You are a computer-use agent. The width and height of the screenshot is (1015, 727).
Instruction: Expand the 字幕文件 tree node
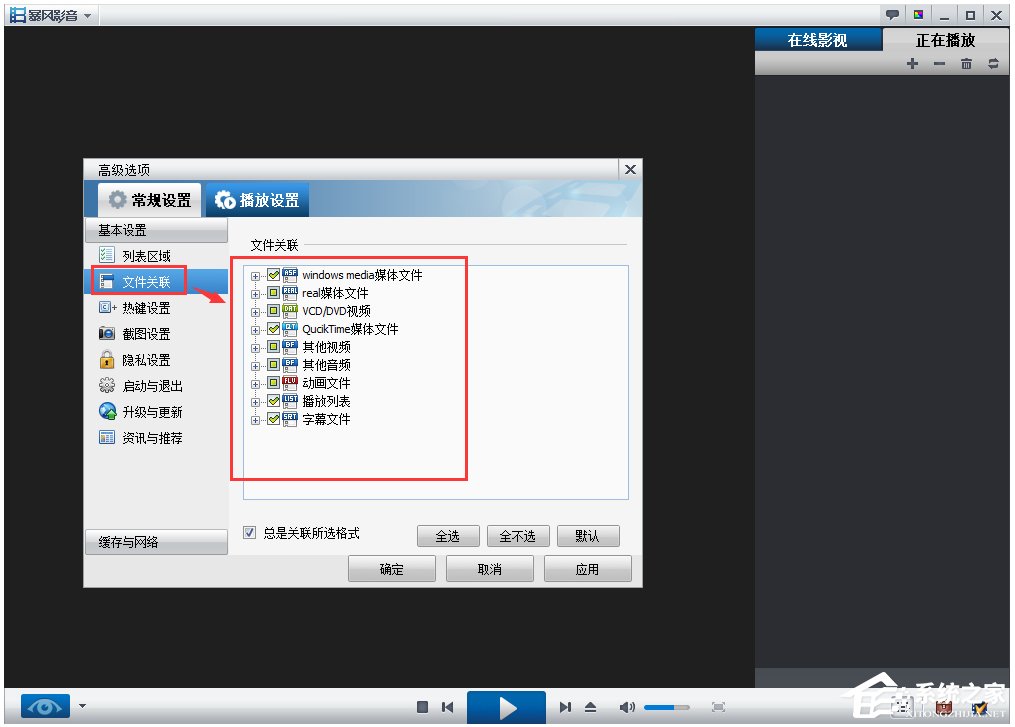(255, 421)
